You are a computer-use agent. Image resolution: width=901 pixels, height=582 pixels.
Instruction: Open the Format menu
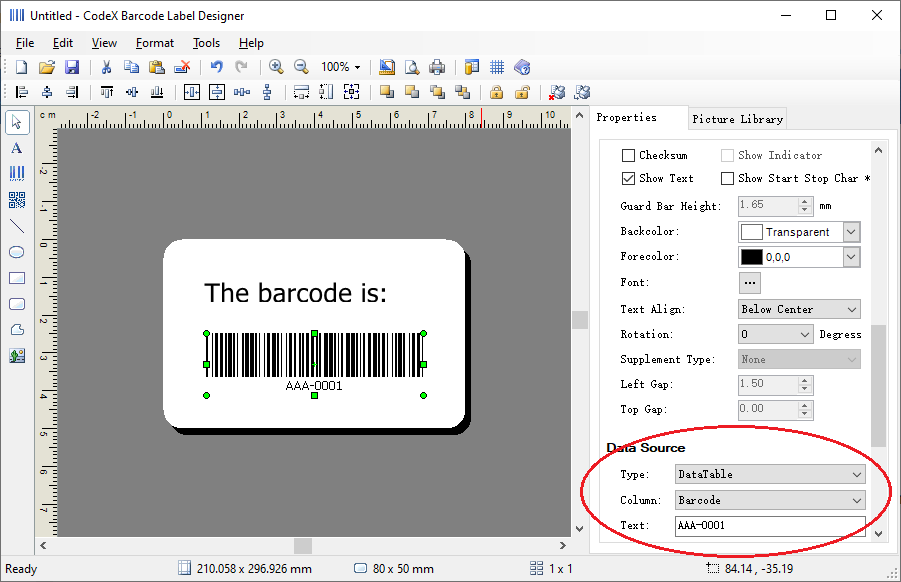coord(155,43)
